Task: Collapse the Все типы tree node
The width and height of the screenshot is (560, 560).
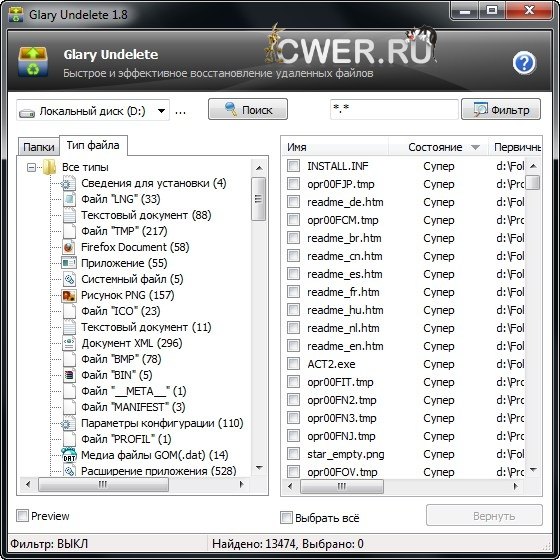Action: click(x=31, y=167)
